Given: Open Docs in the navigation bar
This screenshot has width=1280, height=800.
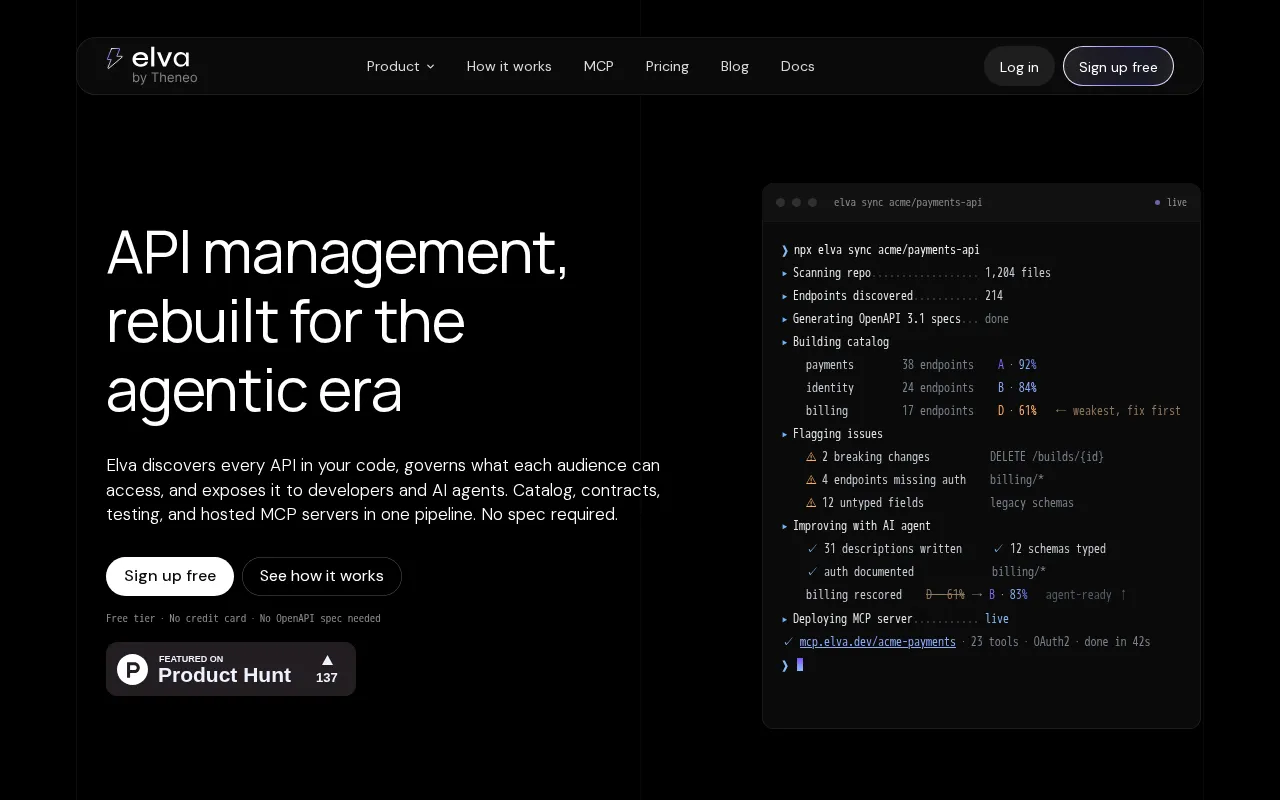Looking at the screenshot, I should [x=797, y=66].
